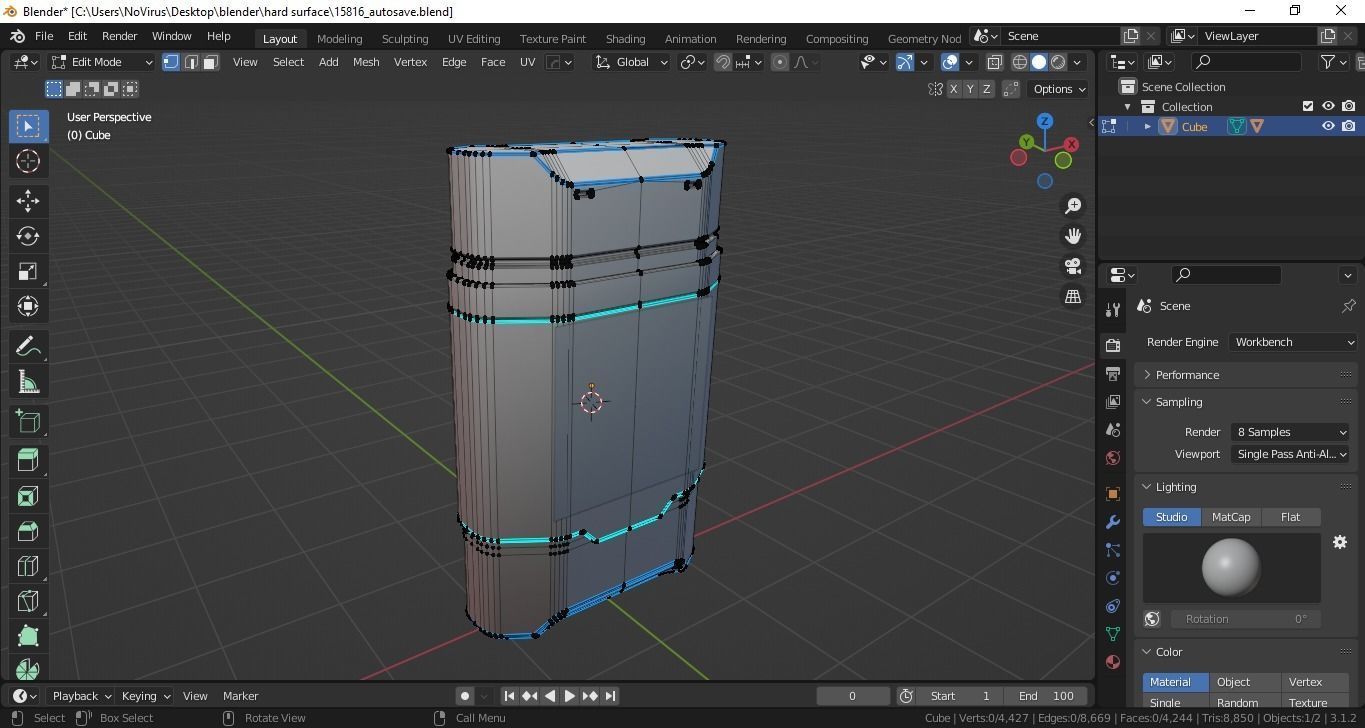Open the Global orientation dropdown

[631, 62]
